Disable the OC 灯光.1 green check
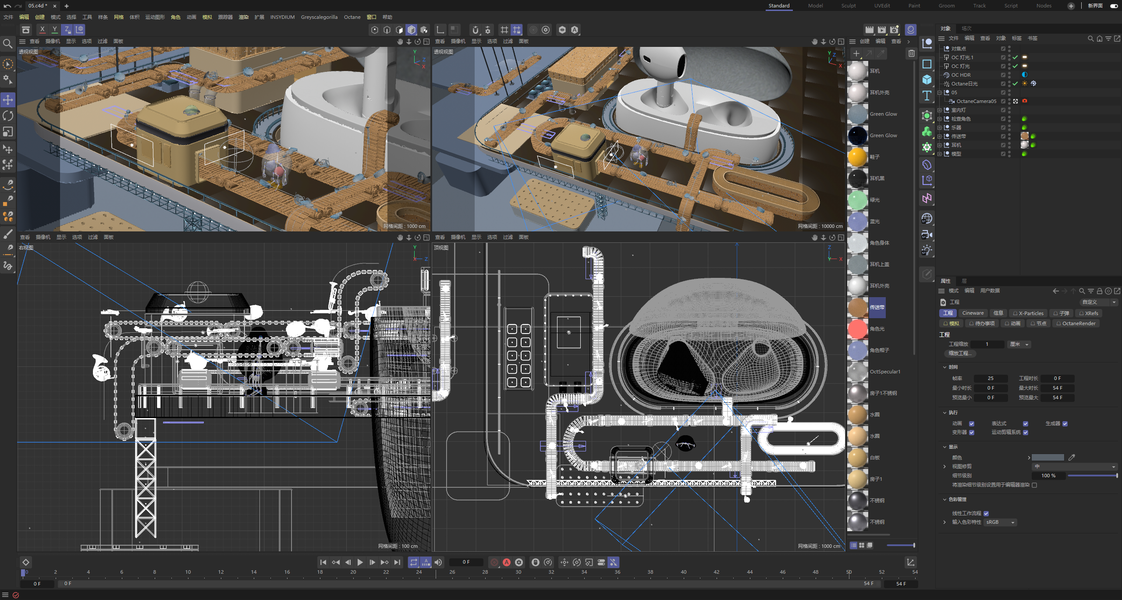Screen dimensions: 1122x600 [x=1015, y=57]
